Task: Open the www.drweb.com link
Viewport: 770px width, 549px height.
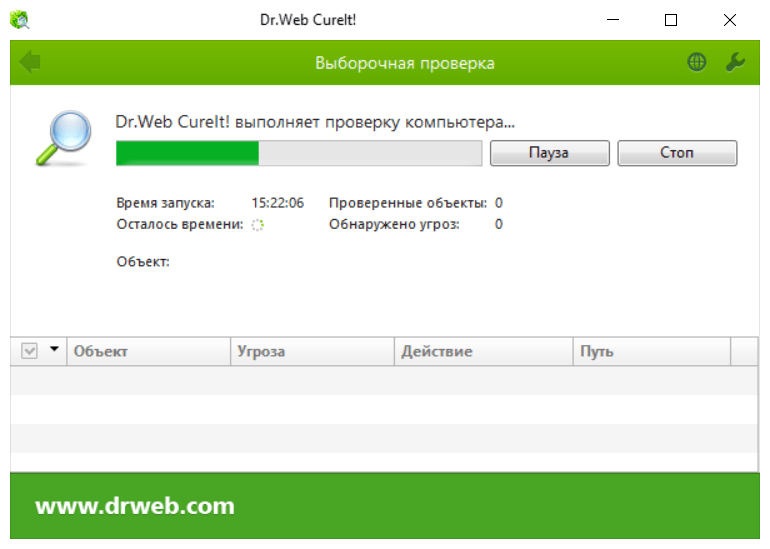Action: click(135, 506)
